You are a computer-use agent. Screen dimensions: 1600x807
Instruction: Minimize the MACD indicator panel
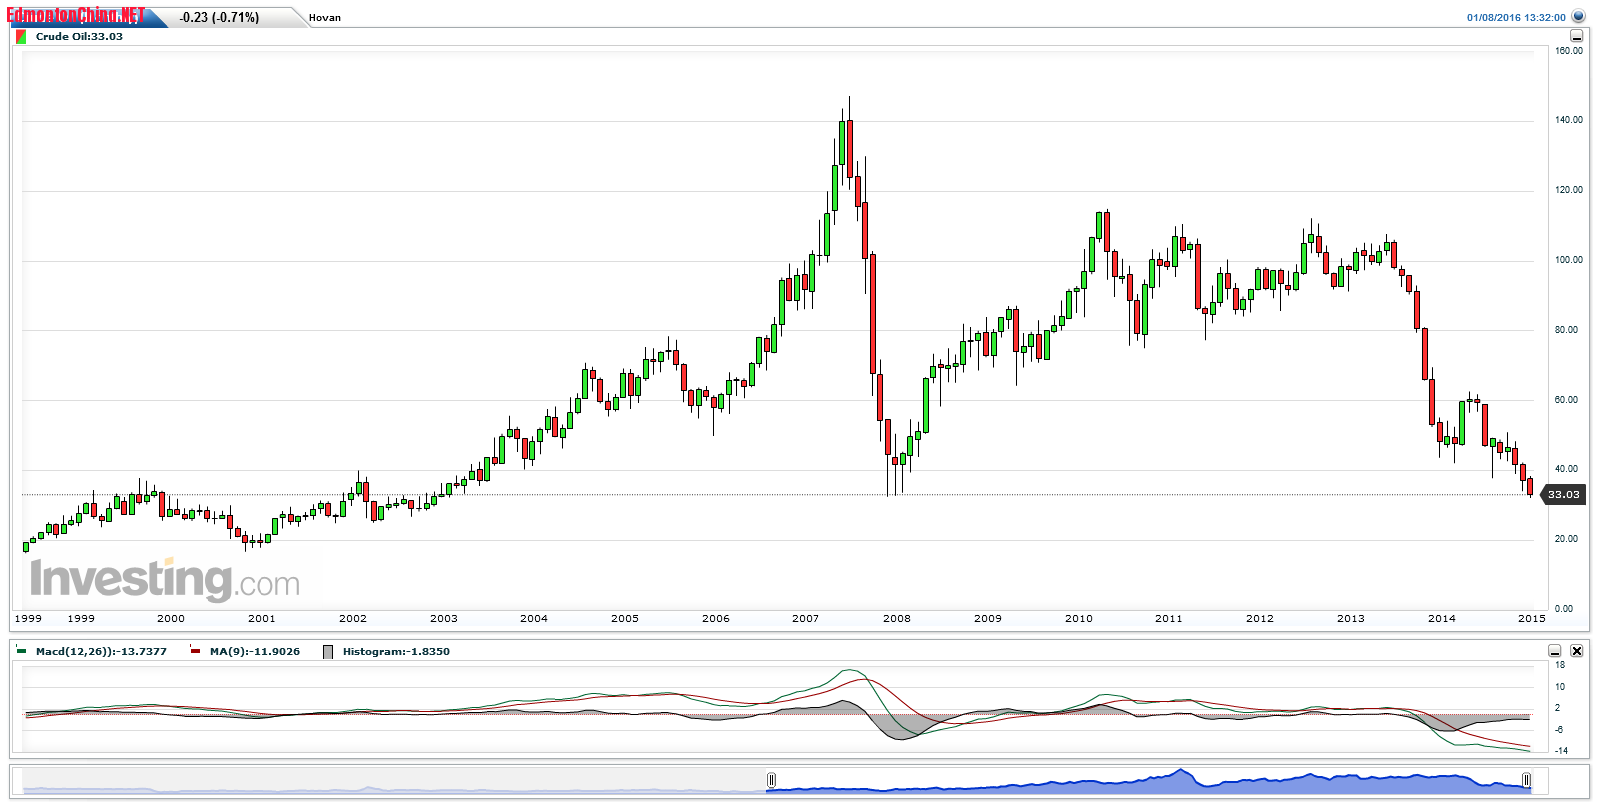click(x=1555, y=651)
